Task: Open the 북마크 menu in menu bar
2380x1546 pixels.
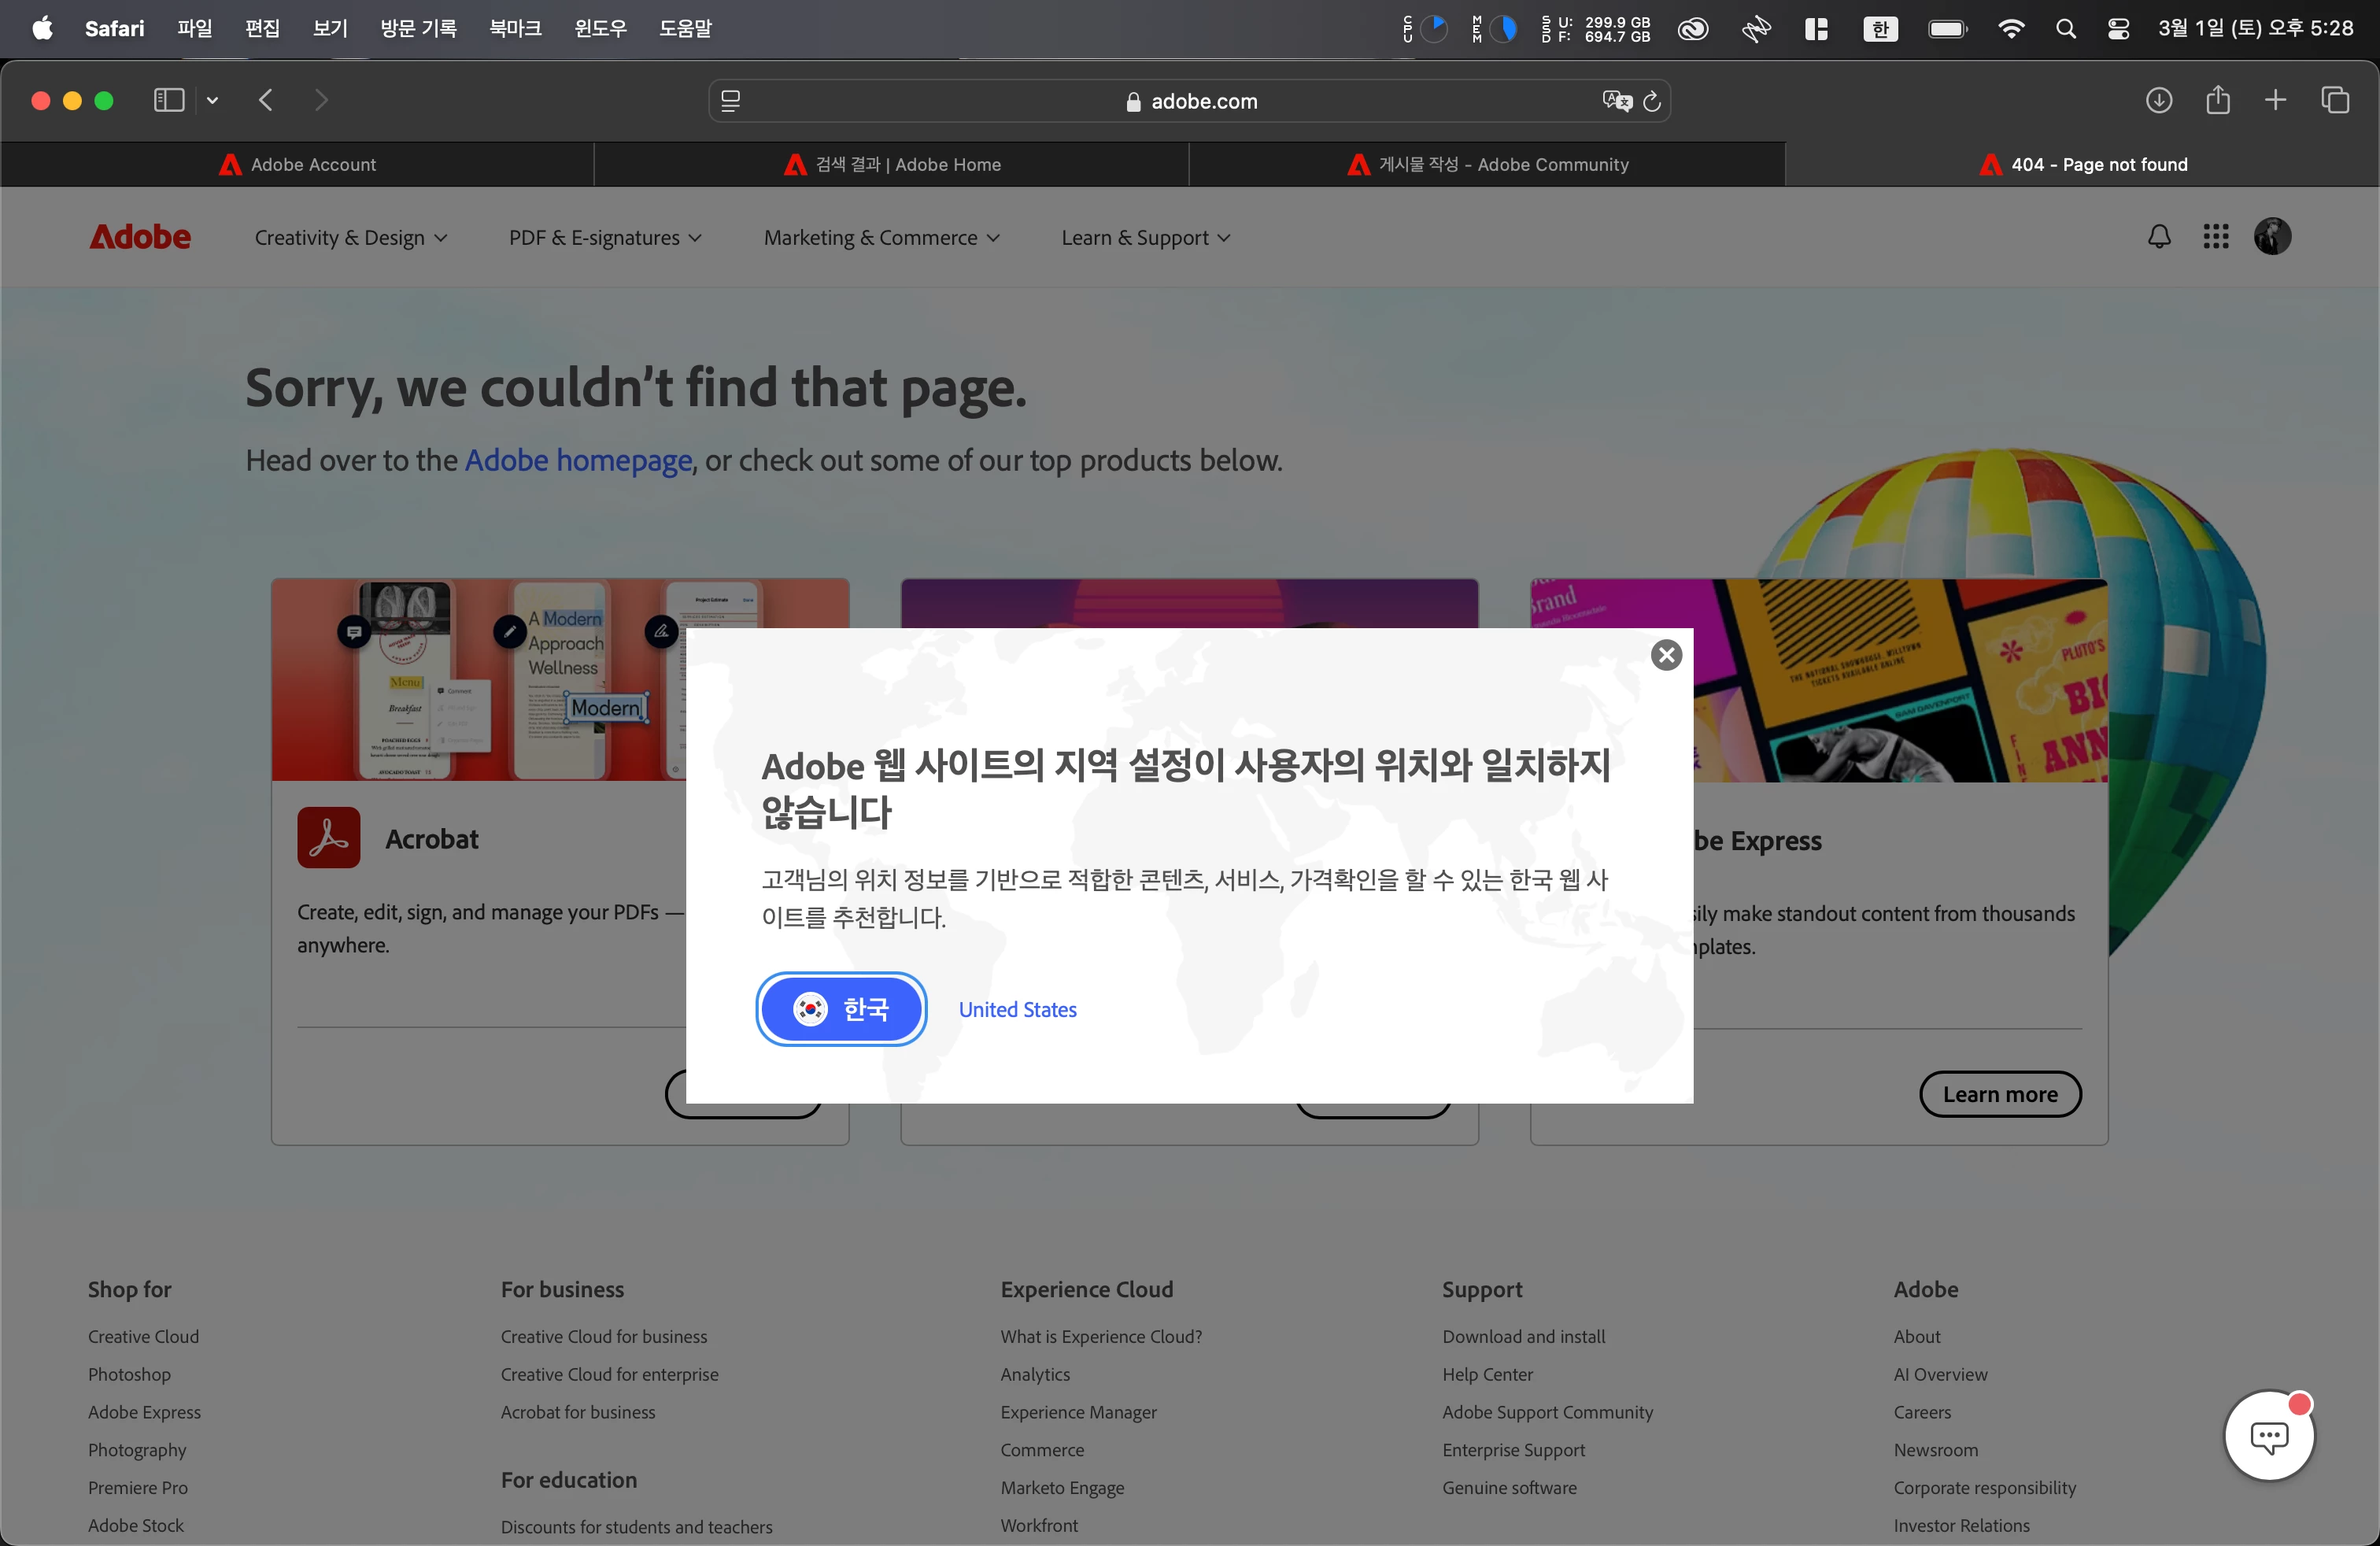Action: 515,28
